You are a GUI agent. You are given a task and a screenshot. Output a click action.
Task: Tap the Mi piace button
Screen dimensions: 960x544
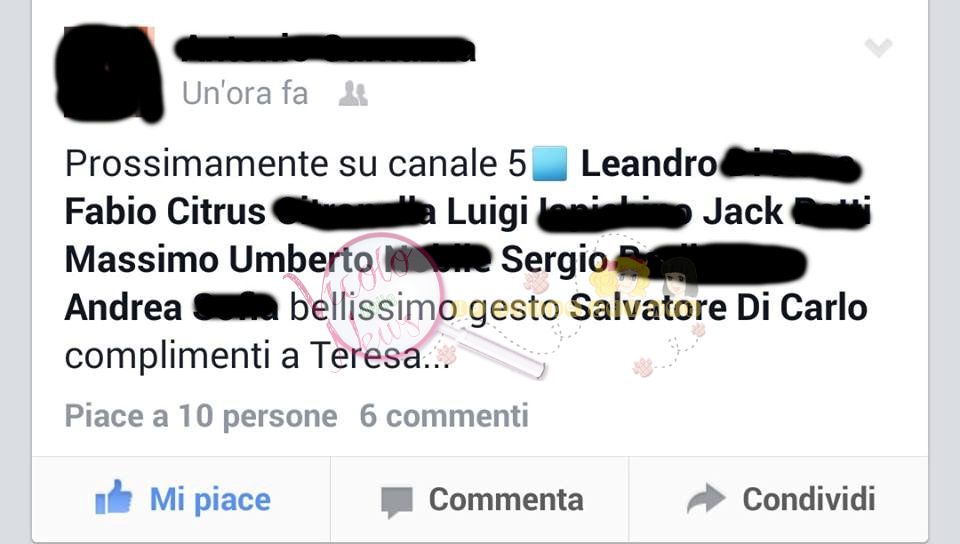tap(181, 499)
